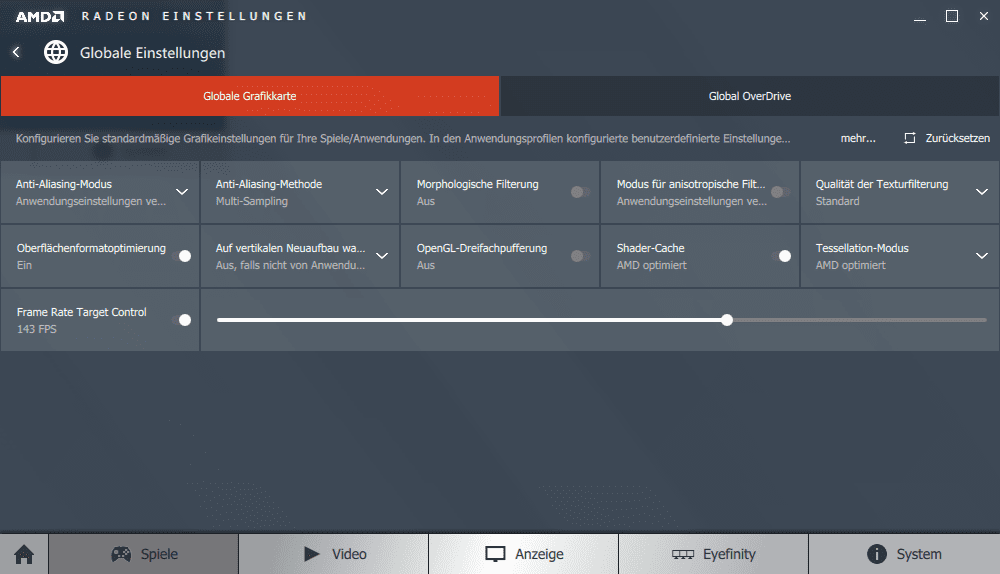Click the Konfigurieren Sie description text
Screen dimensions: 1000x574
403,138
